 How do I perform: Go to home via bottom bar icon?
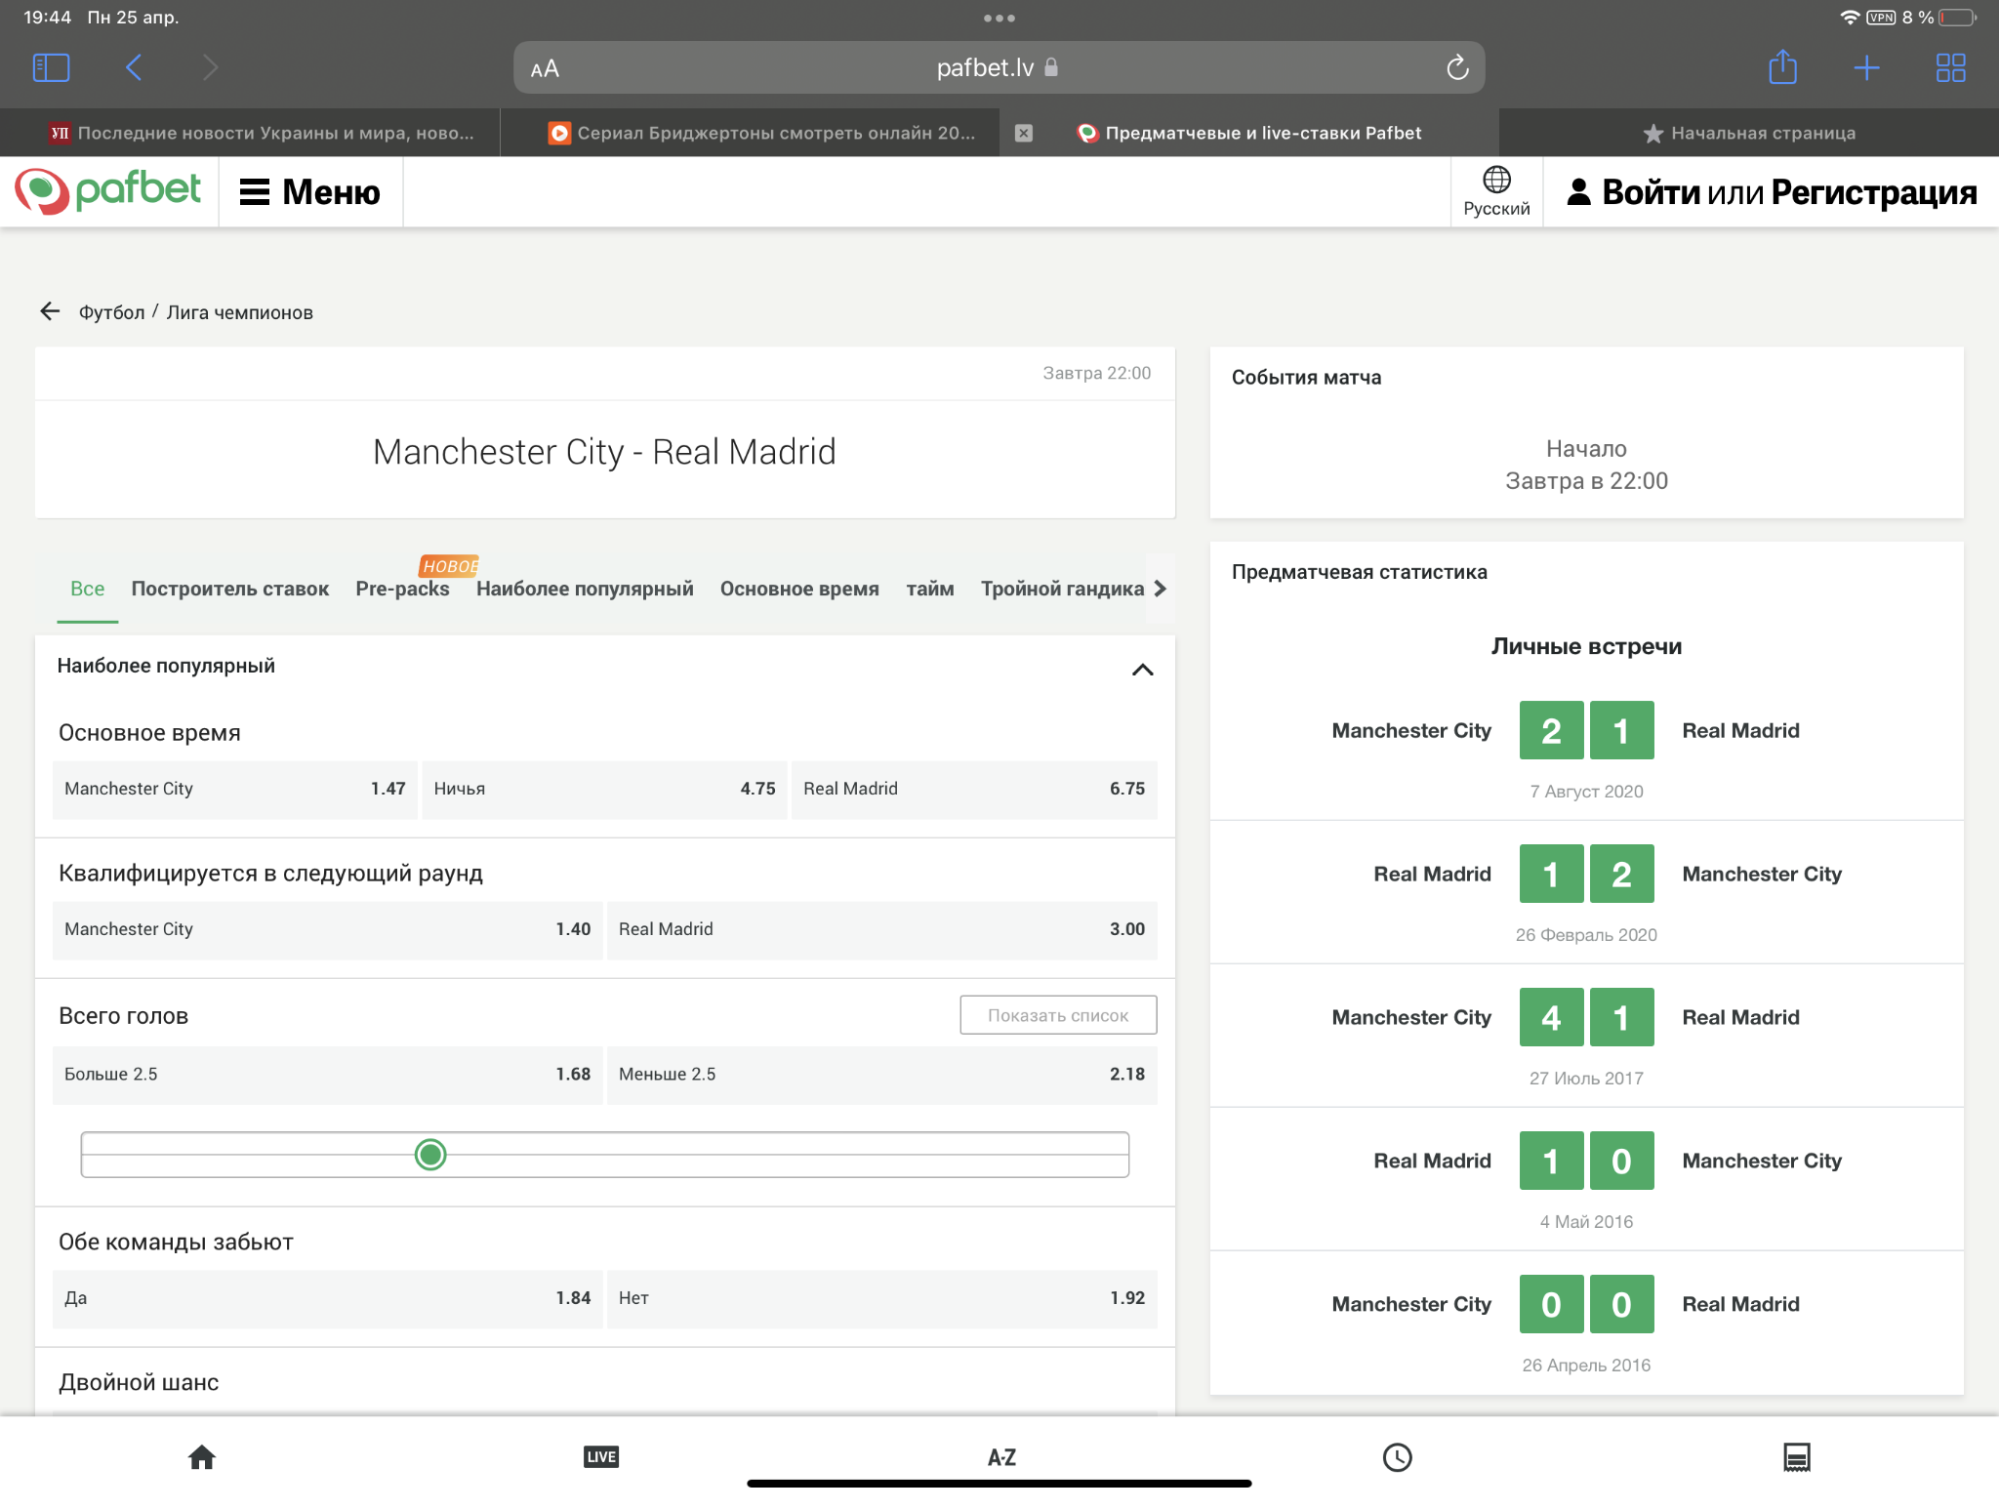point(202,1457)
